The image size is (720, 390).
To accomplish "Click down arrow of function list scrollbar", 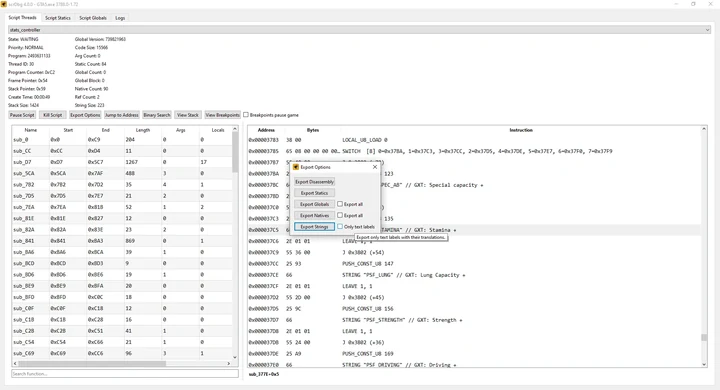I will (x=235, y=357).
